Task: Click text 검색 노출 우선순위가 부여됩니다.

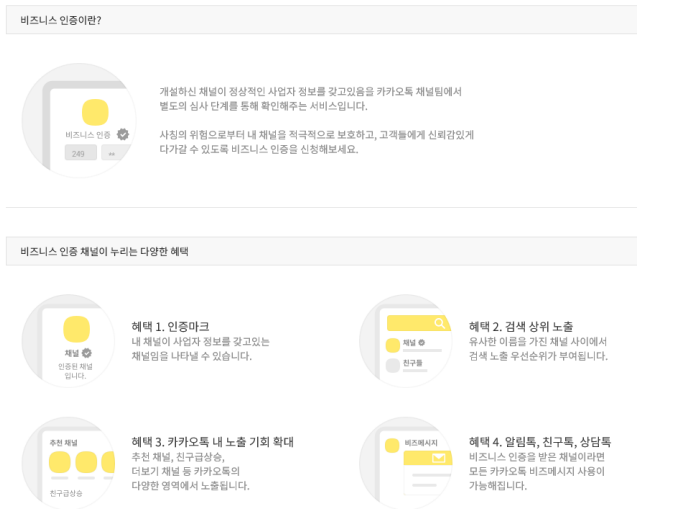Action: [538, 356]
